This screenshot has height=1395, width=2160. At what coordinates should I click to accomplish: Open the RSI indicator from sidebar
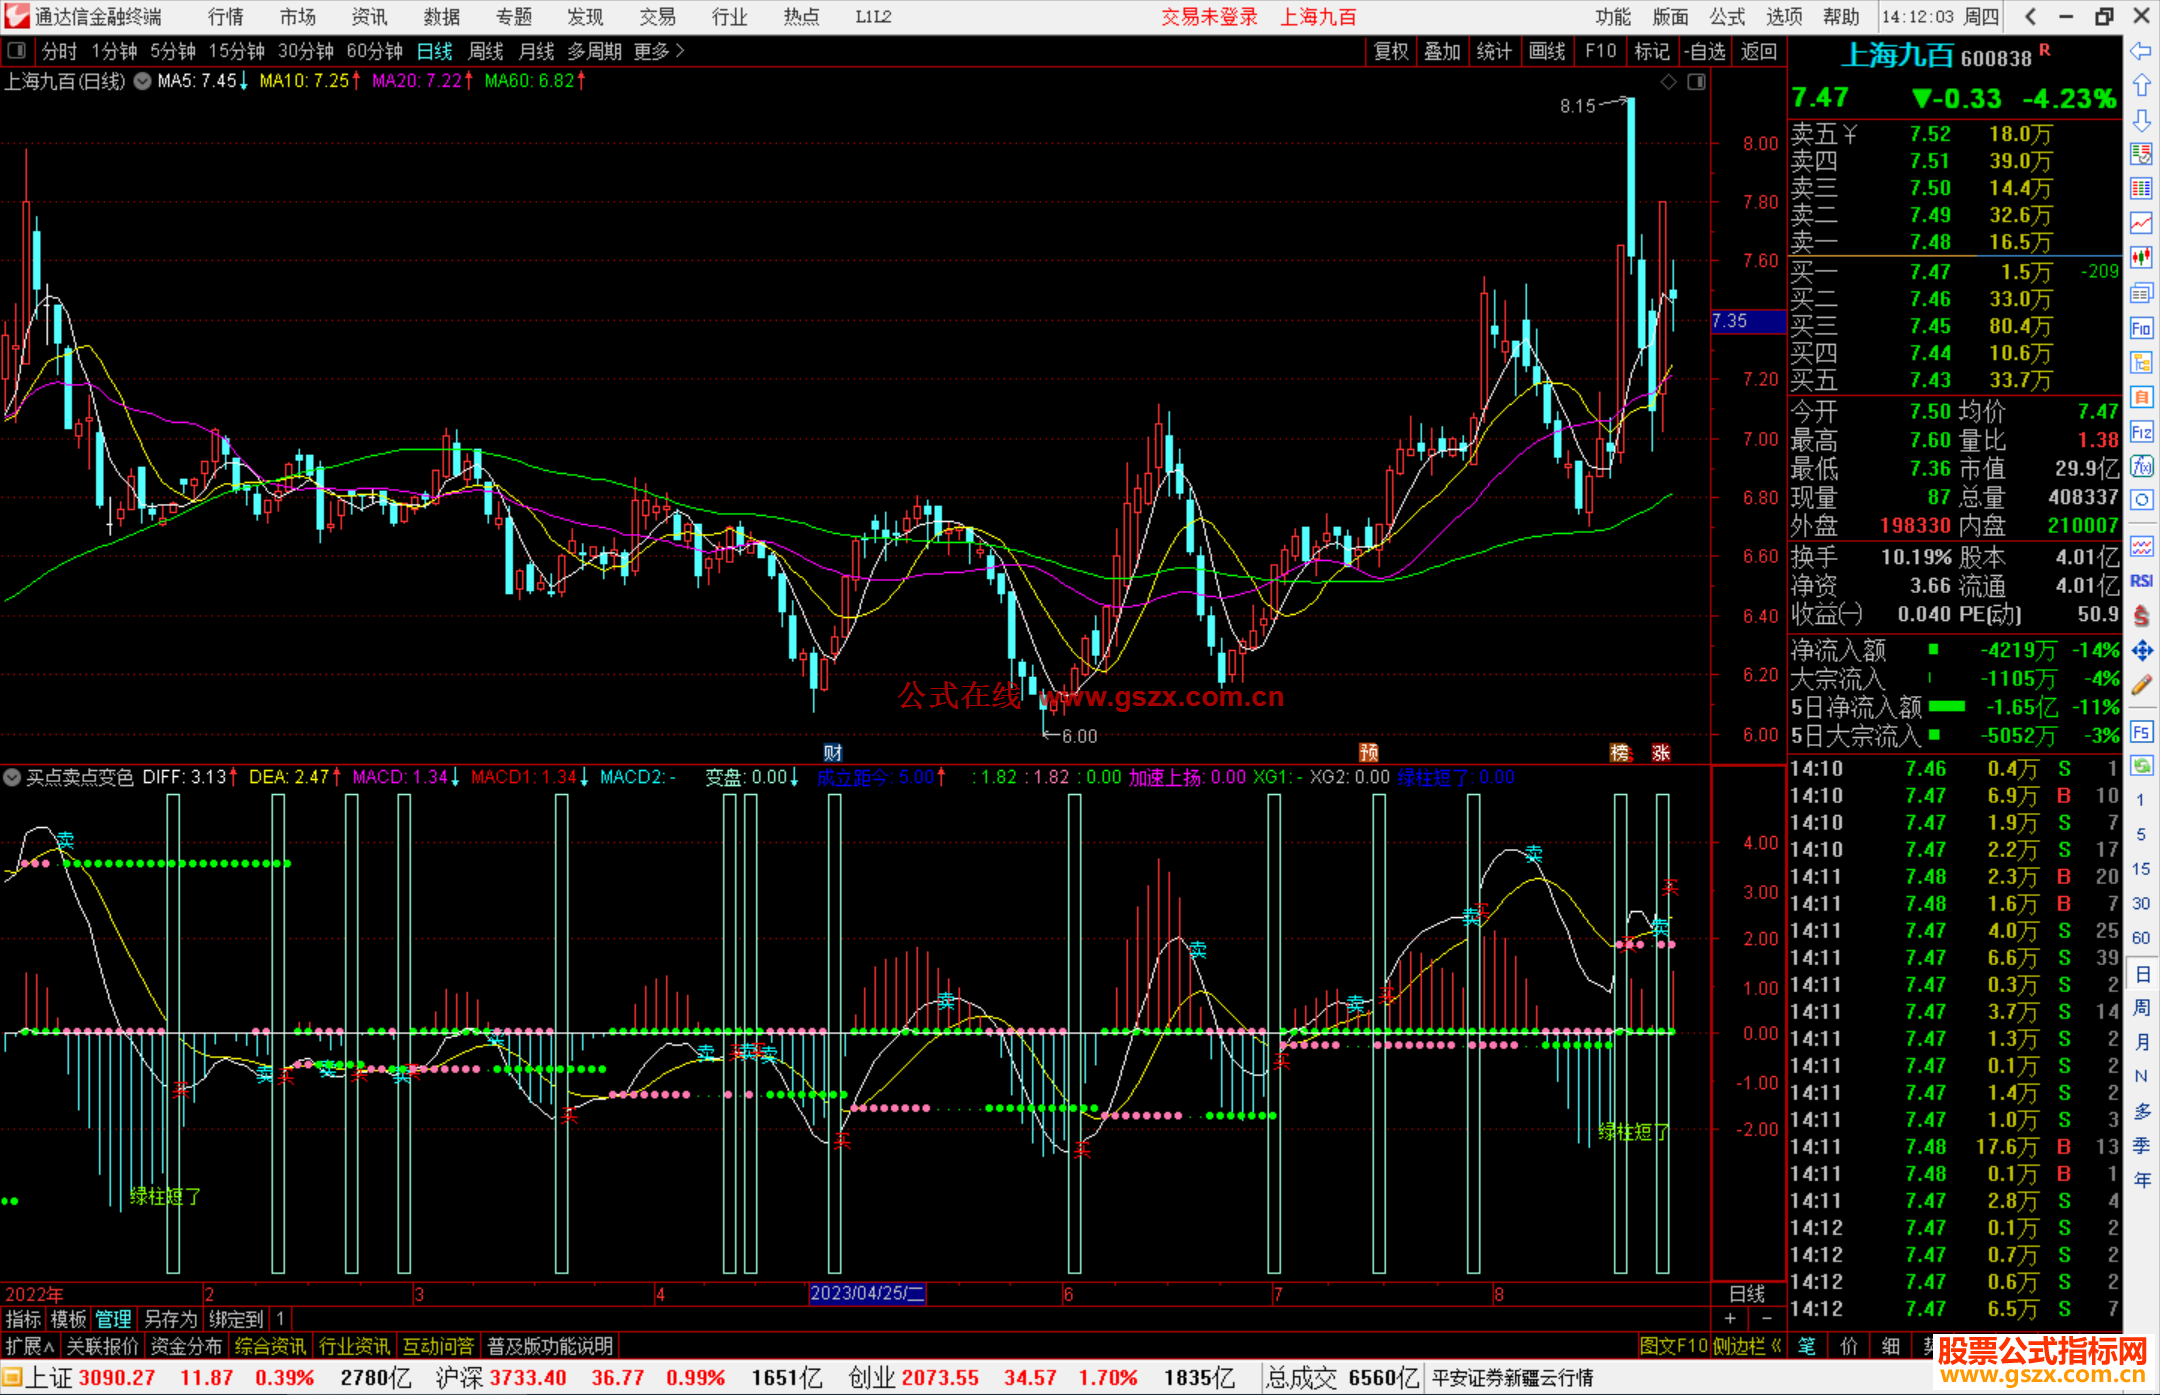(x=2141, y=581)
